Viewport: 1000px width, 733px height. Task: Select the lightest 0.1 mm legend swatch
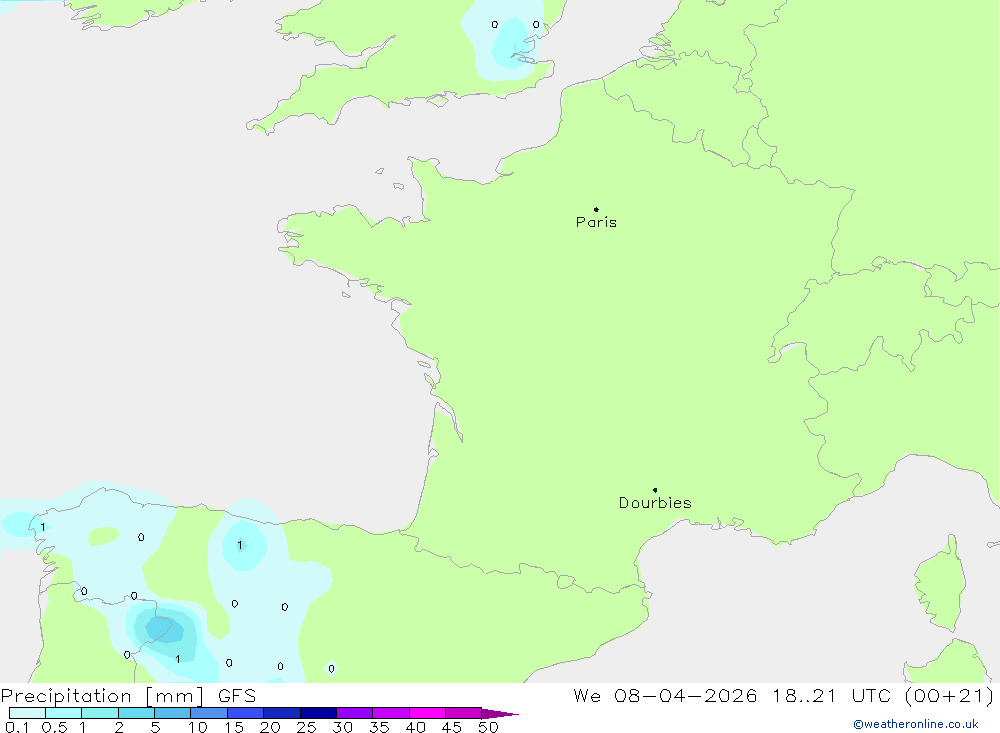coord(27,713)
